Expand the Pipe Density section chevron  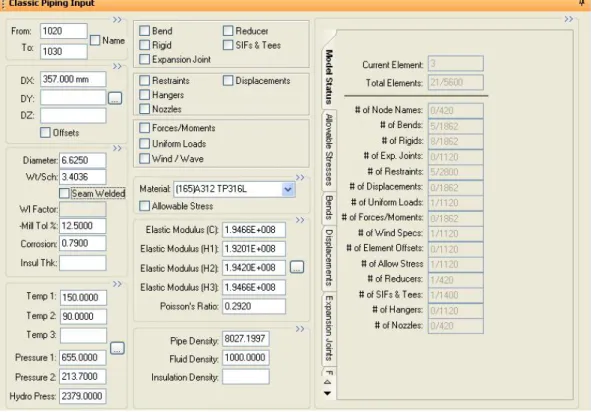tap(300, 329)
